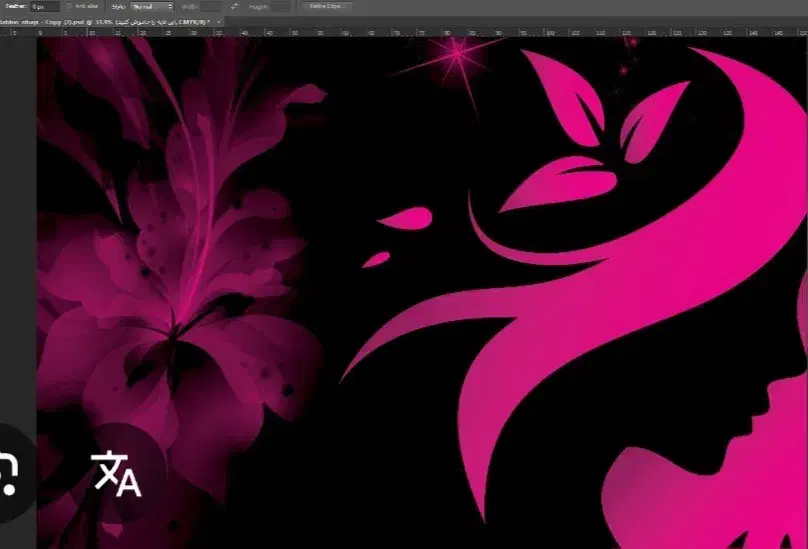Click the horizontal ruler above the canvas

coord(400,32)
